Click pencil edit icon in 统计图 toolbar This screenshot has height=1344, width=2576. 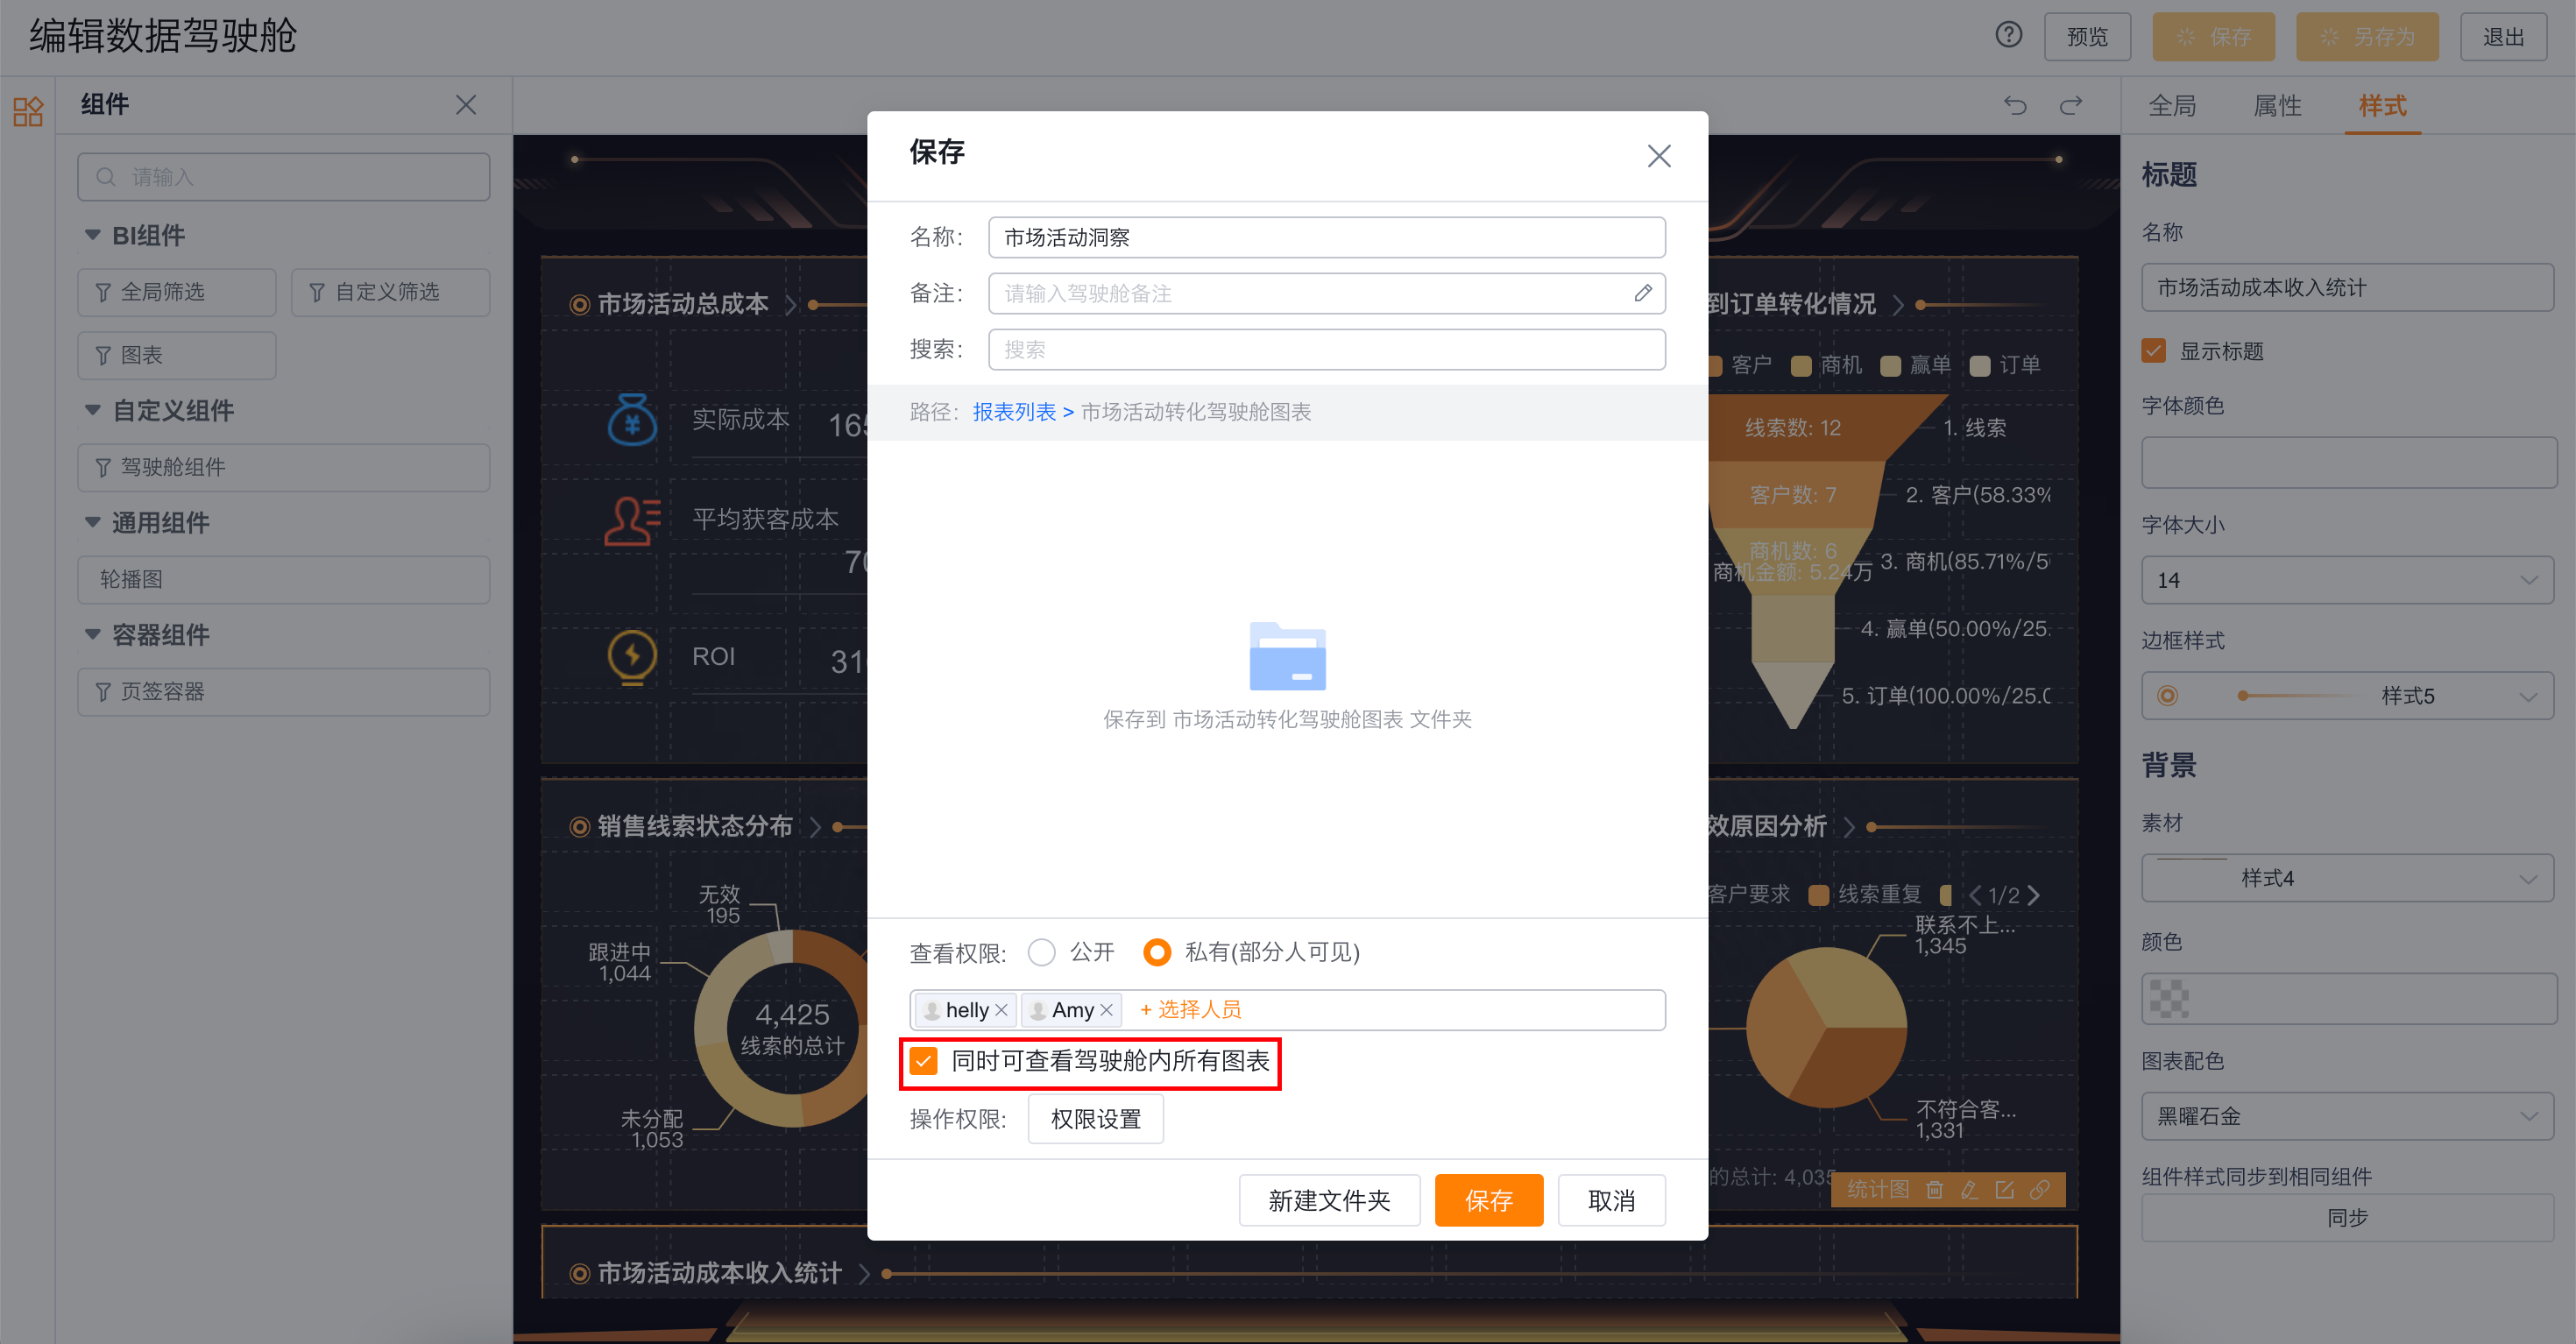pyautogui.click(x=1969, y=1189)
